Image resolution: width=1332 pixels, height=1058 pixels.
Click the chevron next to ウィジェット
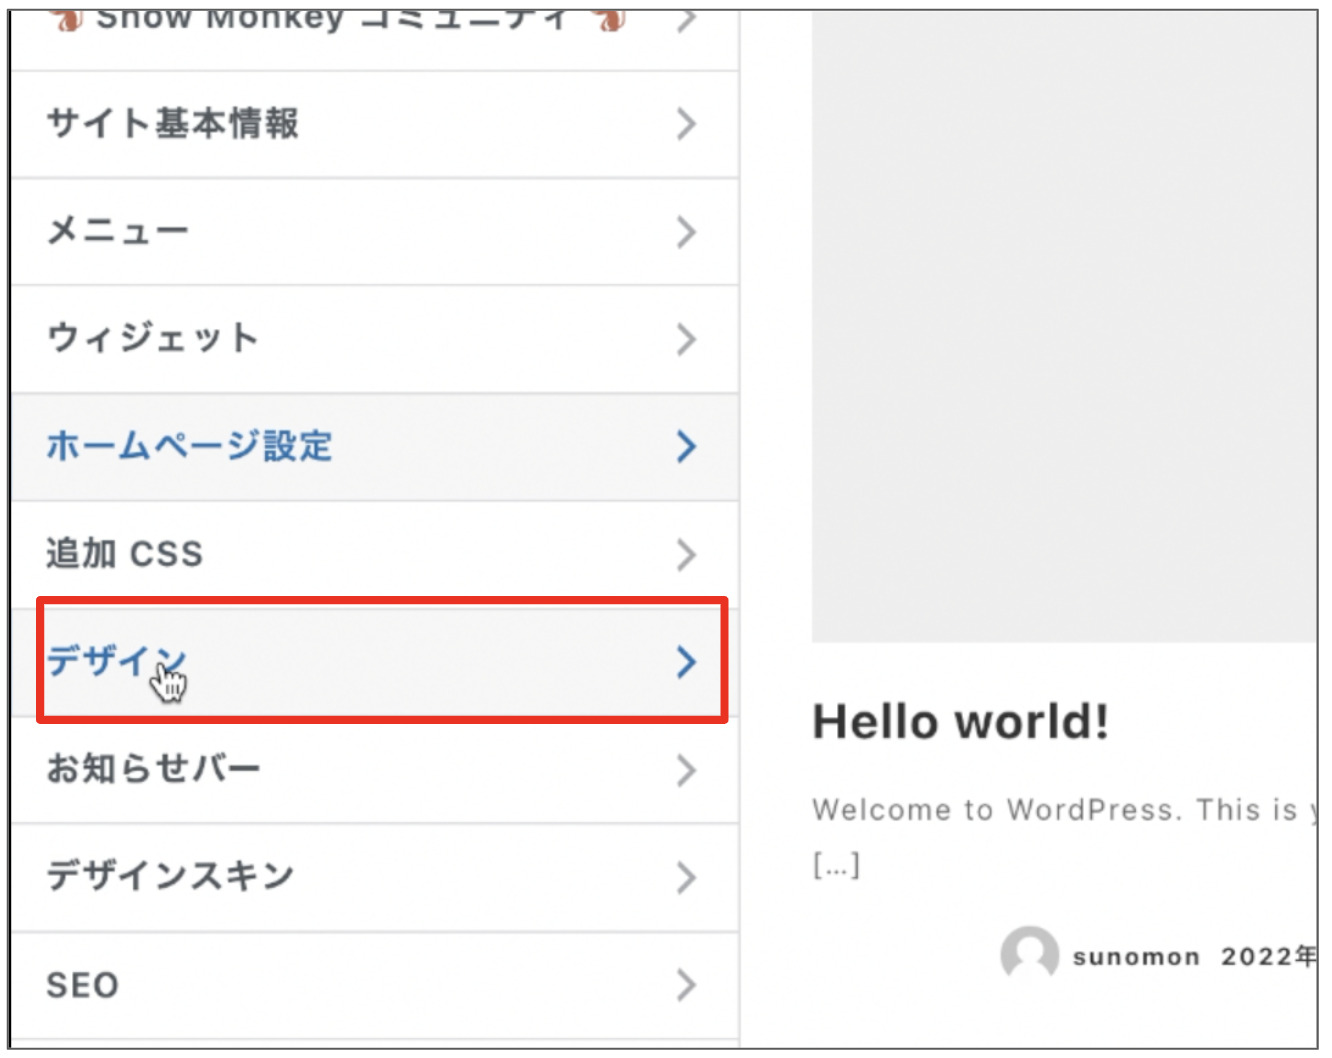click(686, 338)
